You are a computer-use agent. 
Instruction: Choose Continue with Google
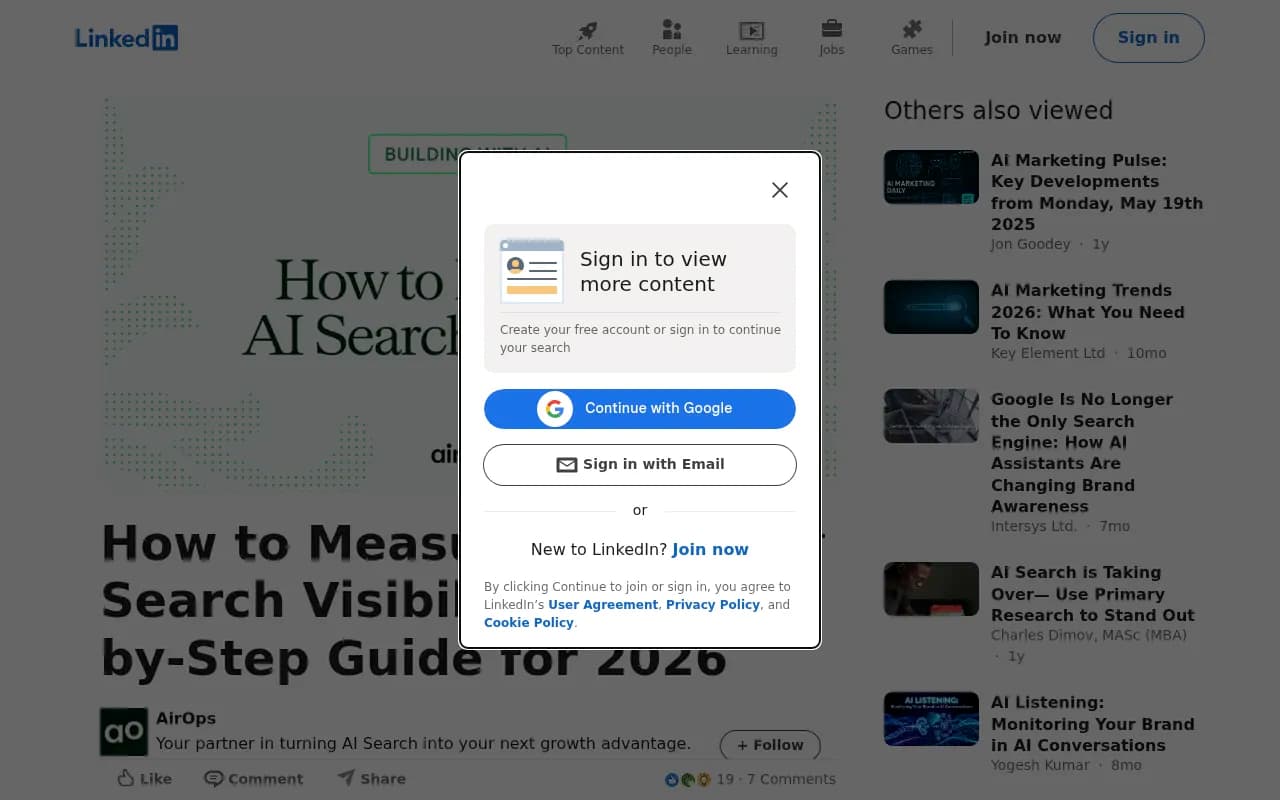click(640, 409)
